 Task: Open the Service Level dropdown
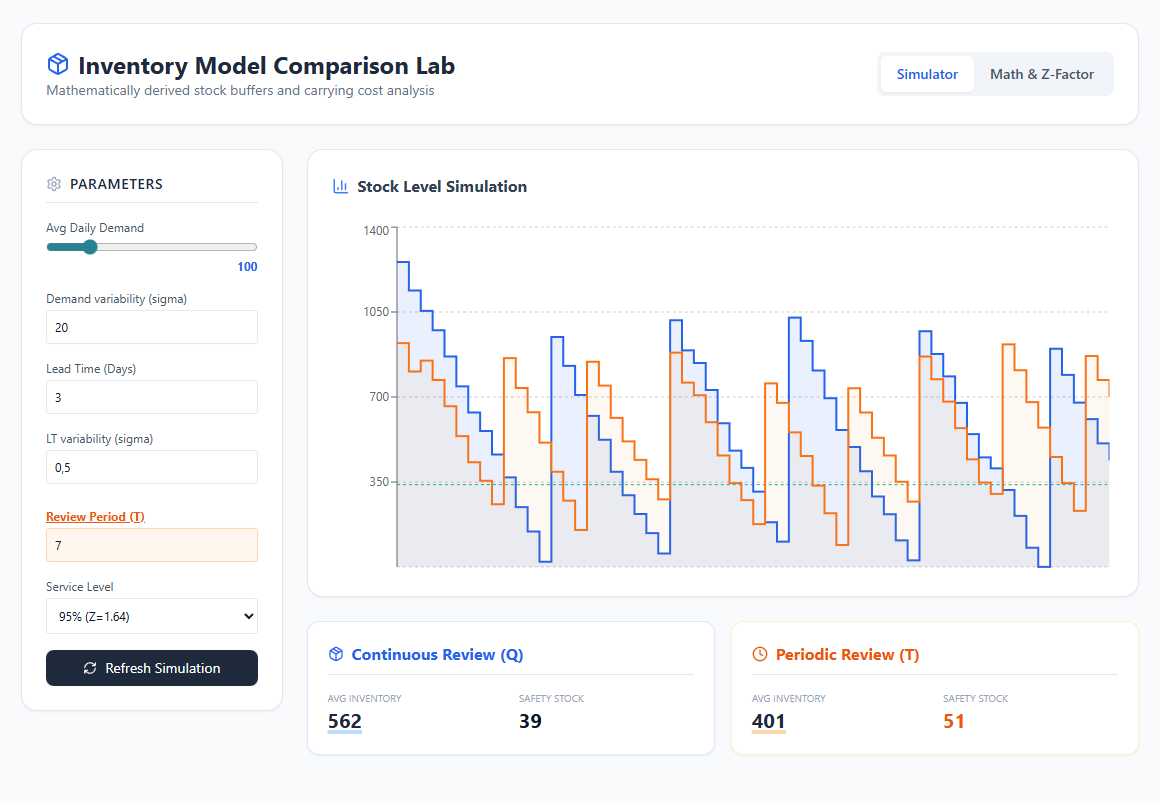152,616
